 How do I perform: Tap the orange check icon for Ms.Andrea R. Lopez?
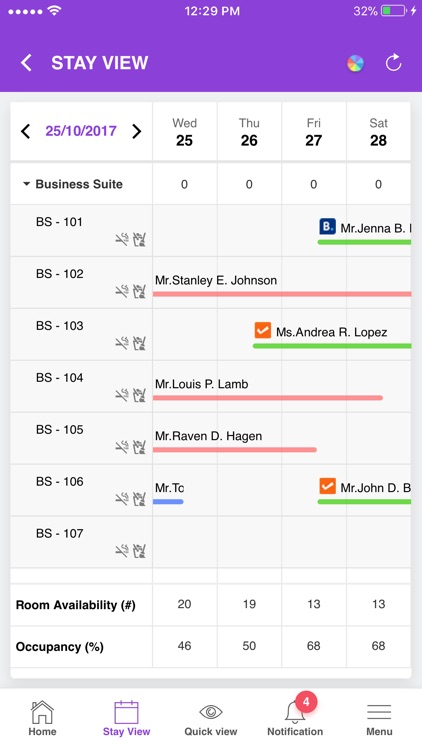click(263, 331)
